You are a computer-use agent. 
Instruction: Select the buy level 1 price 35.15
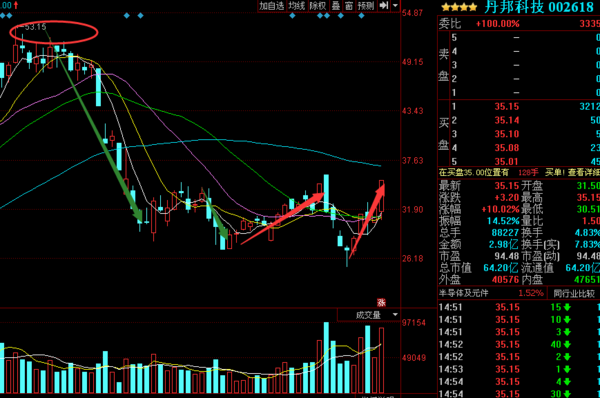(x=507, y=106)
